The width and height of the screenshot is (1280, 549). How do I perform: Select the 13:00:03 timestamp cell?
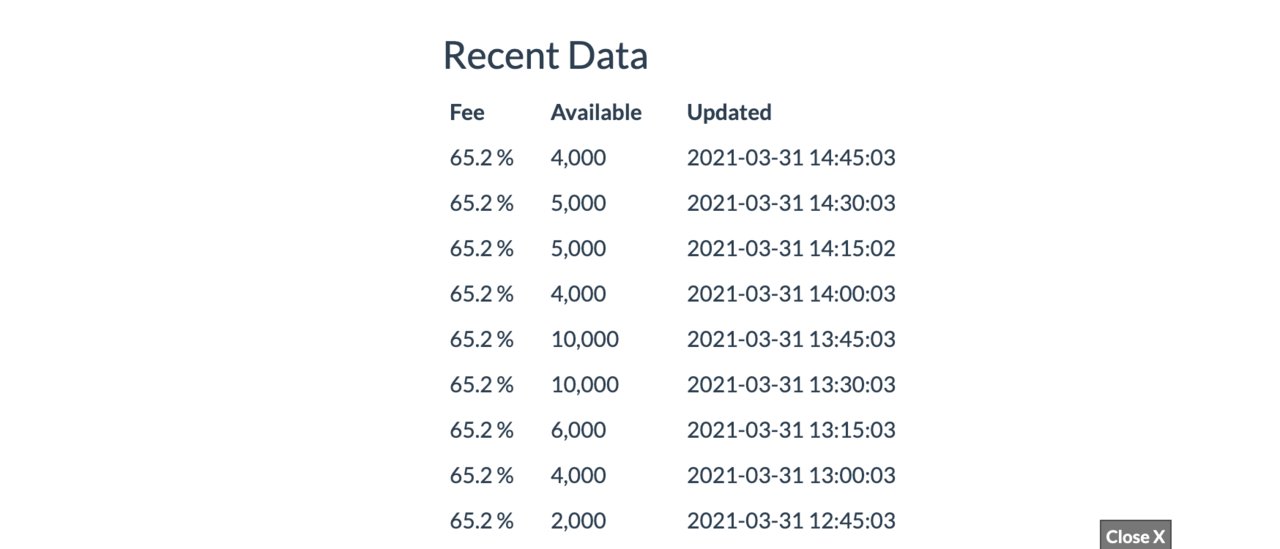791,475
